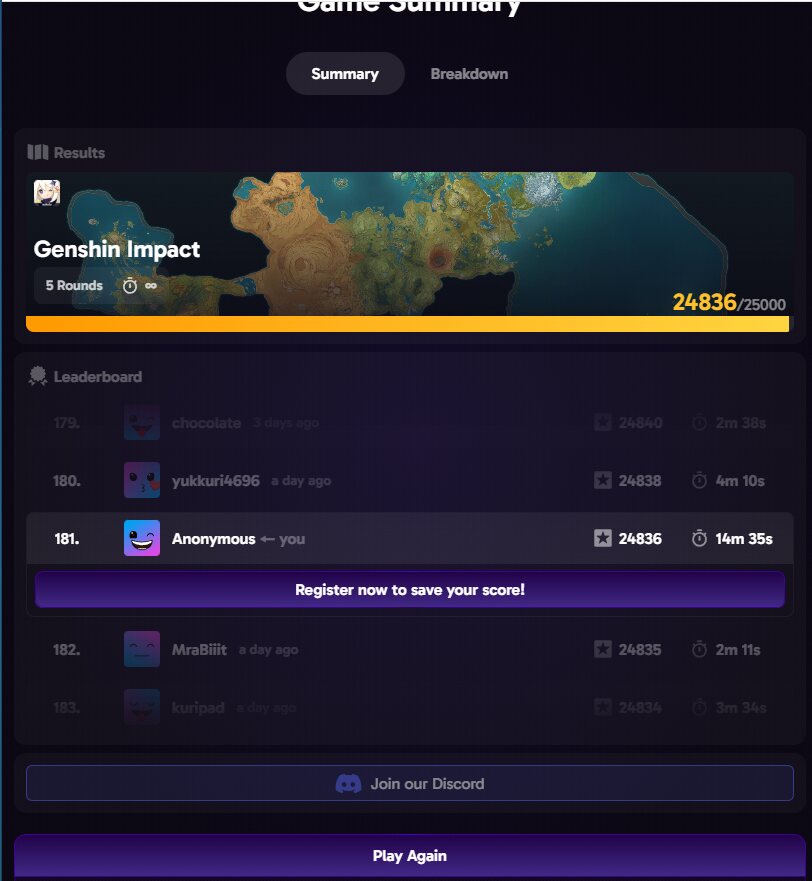Click Register now to save your score
This screenshot has width=812, height=881.
(x=410, y=589)
